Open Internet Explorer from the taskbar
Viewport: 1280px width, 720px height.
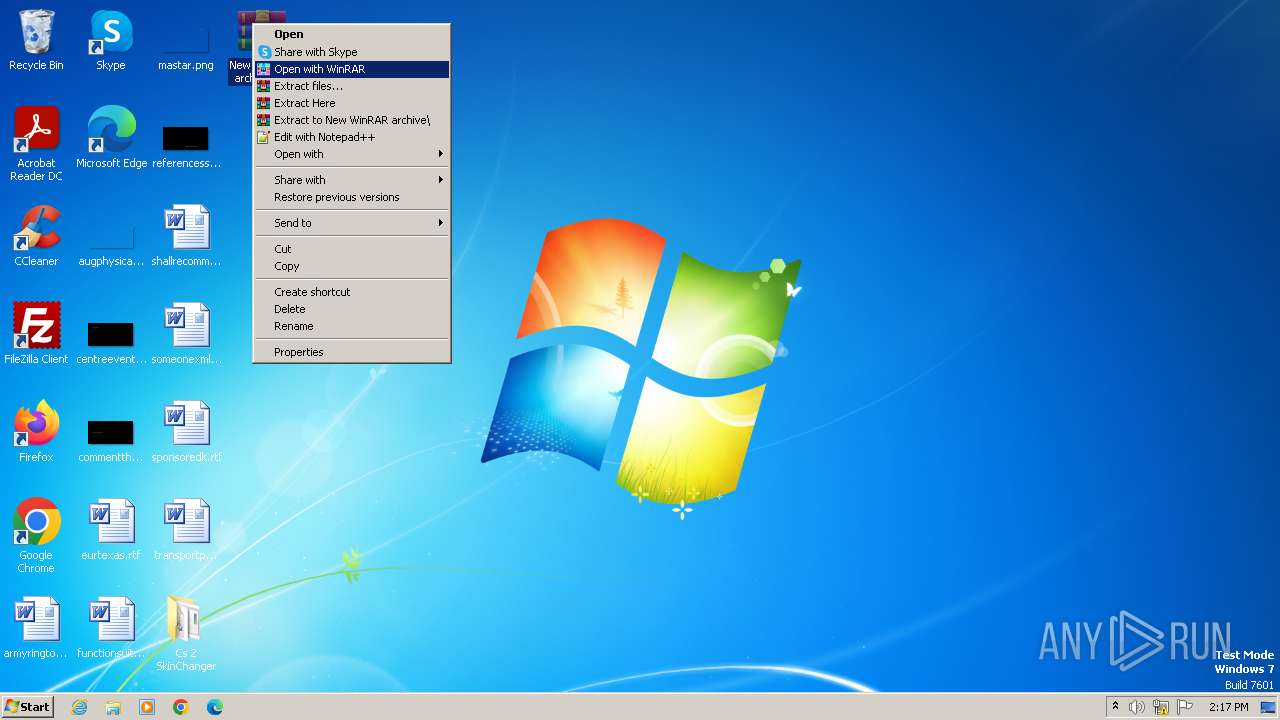pyautogui.click(x=79, y=707)
